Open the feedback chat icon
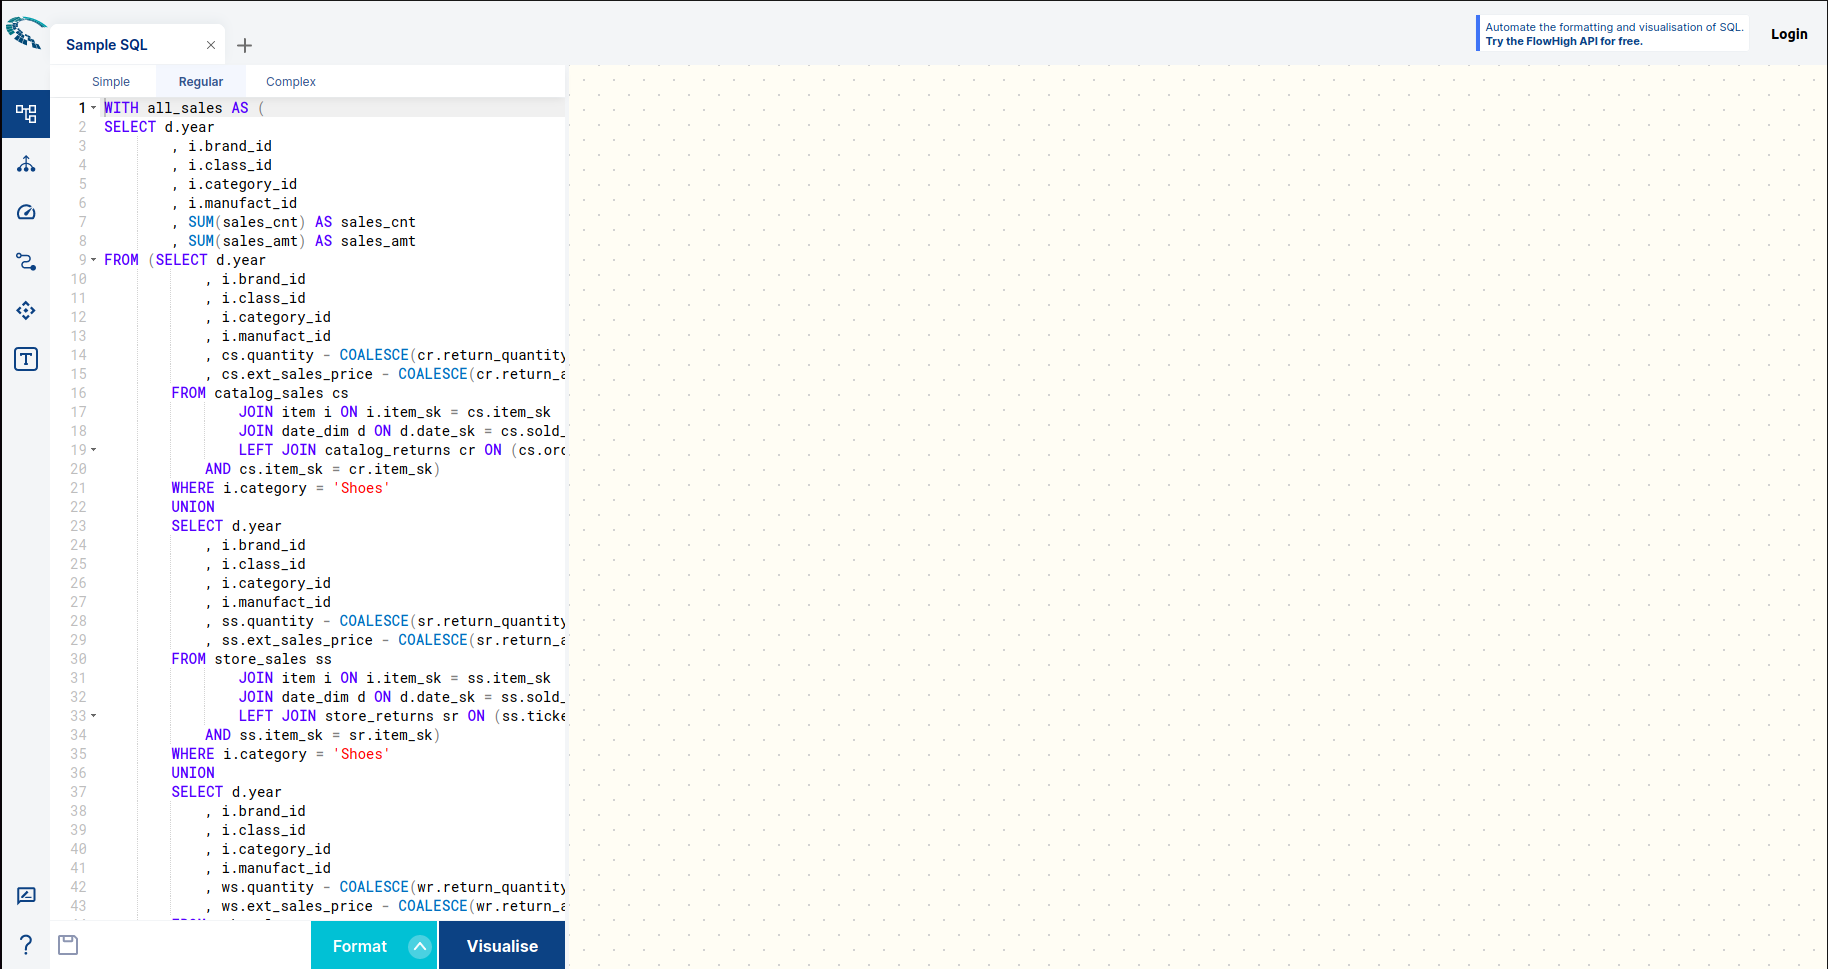1828x969 pixels. click(26, 896)
